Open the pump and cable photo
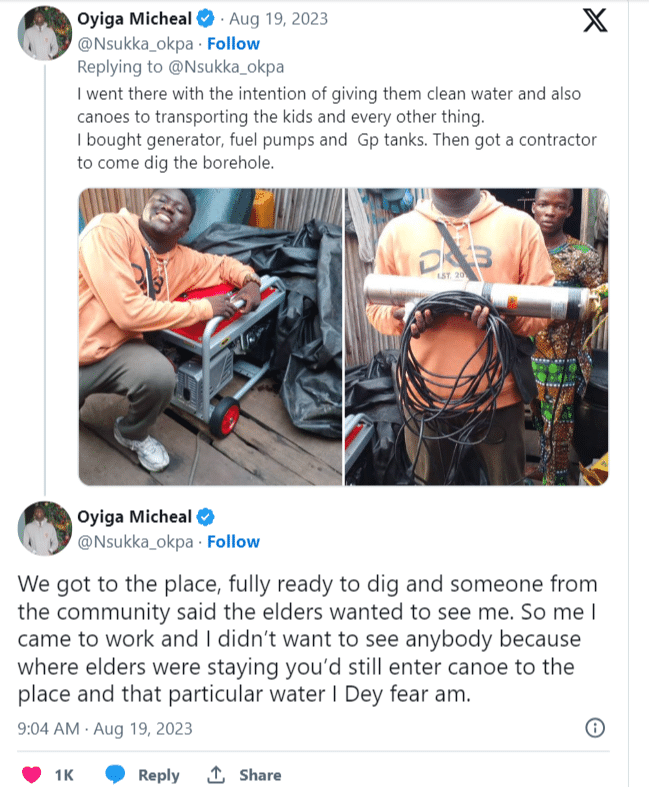Image resolution: width=649 pixels, height=787 pixels. click(476, 338)
